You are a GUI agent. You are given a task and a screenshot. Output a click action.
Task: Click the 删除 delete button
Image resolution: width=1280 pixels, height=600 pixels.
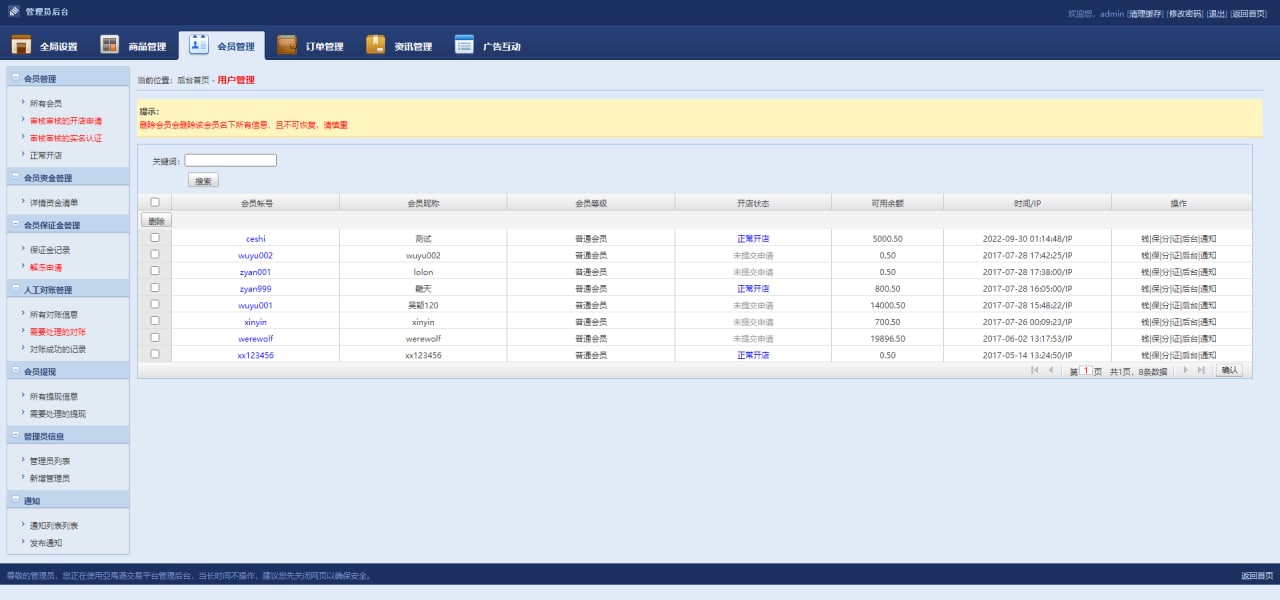point(157,220)
